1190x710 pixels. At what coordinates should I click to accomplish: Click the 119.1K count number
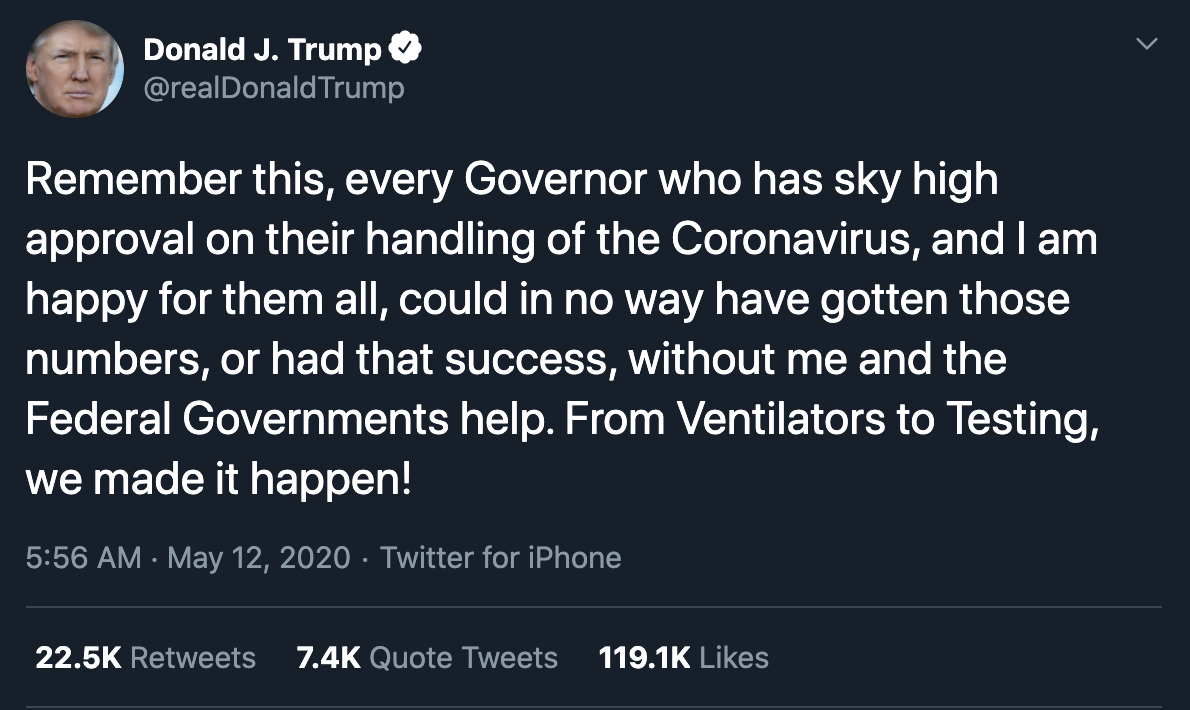pos(644,658)
